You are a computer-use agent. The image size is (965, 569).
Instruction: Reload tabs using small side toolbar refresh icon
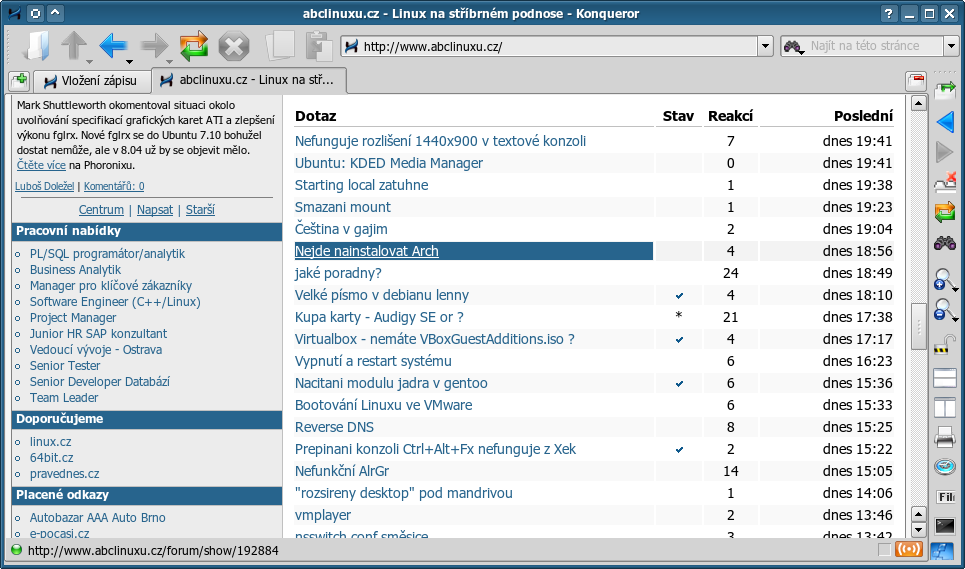click(945, 212)
